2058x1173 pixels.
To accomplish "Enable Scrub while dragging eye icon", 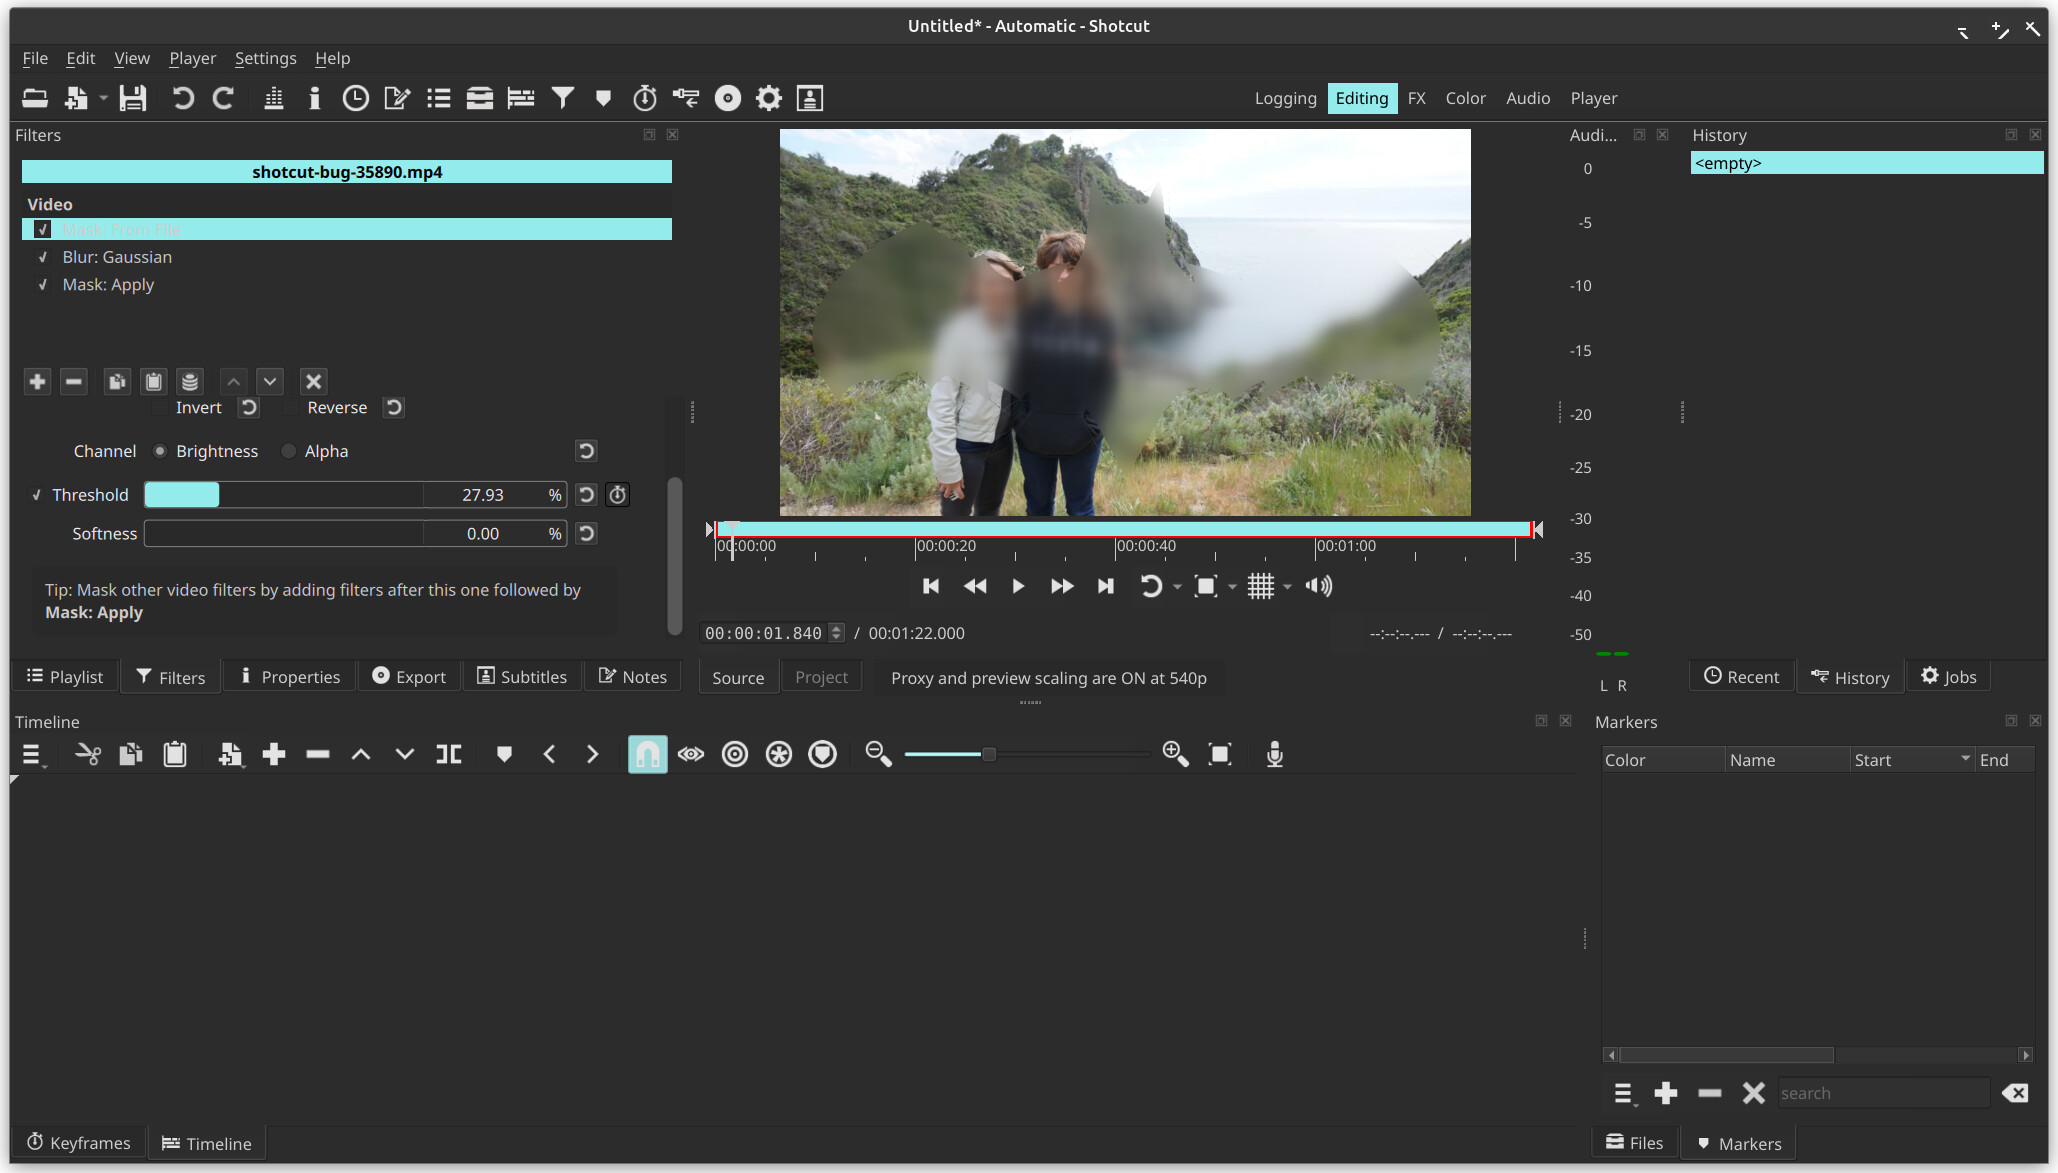I will click(691, 754).
